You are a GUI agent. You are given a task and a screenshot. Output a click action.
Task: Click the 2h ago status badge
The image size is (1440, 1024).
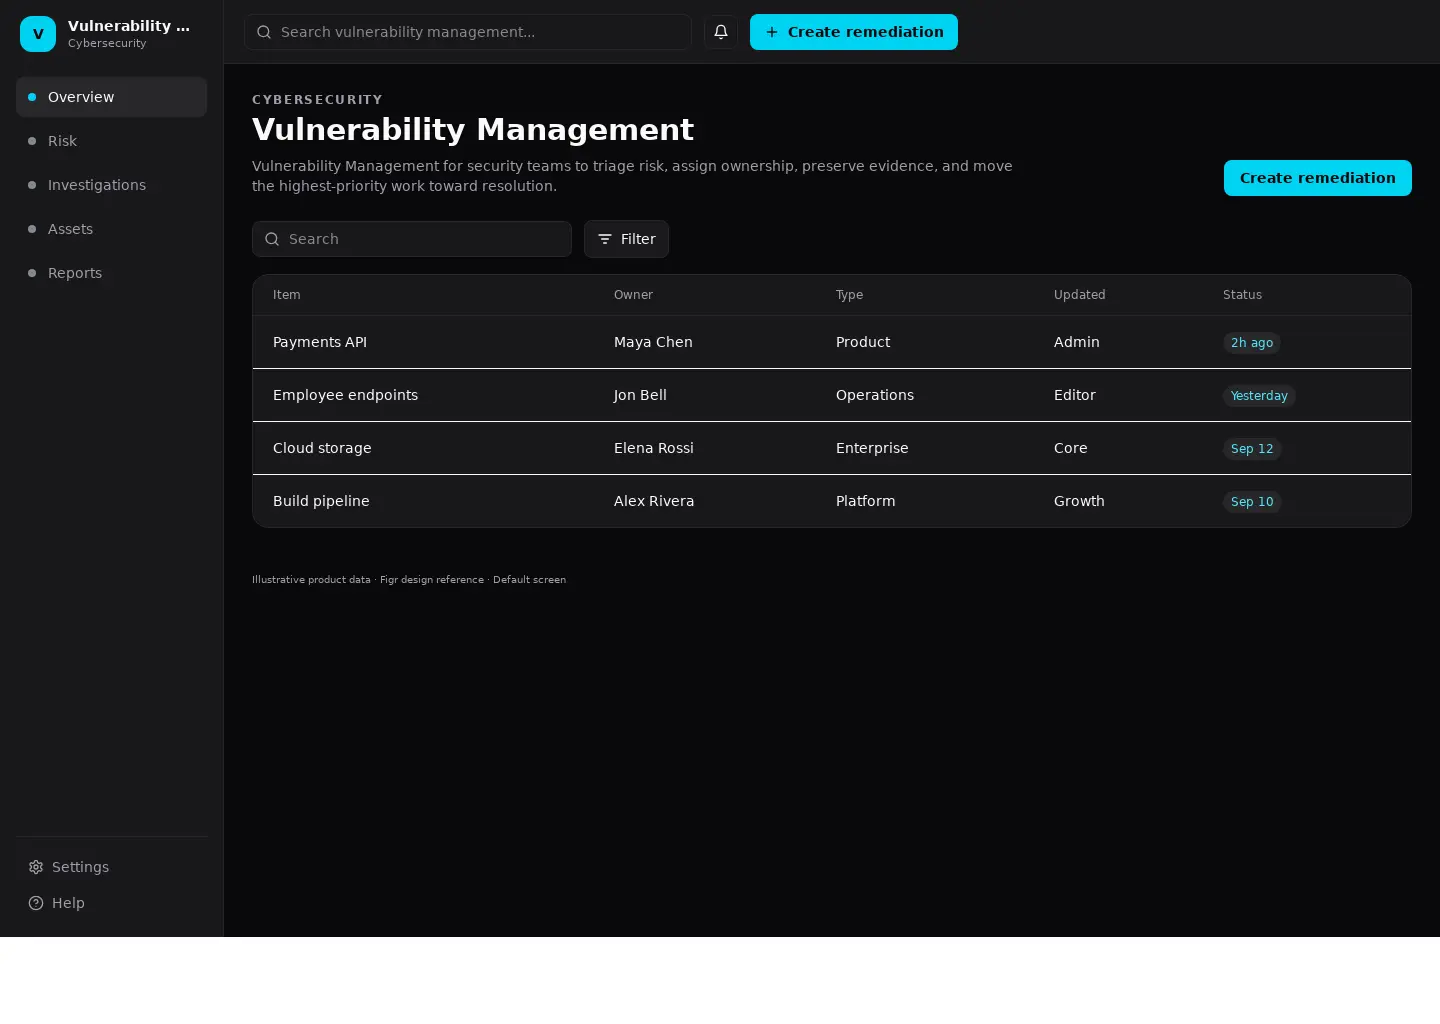pyautogui.click(x=1252, y=343)
